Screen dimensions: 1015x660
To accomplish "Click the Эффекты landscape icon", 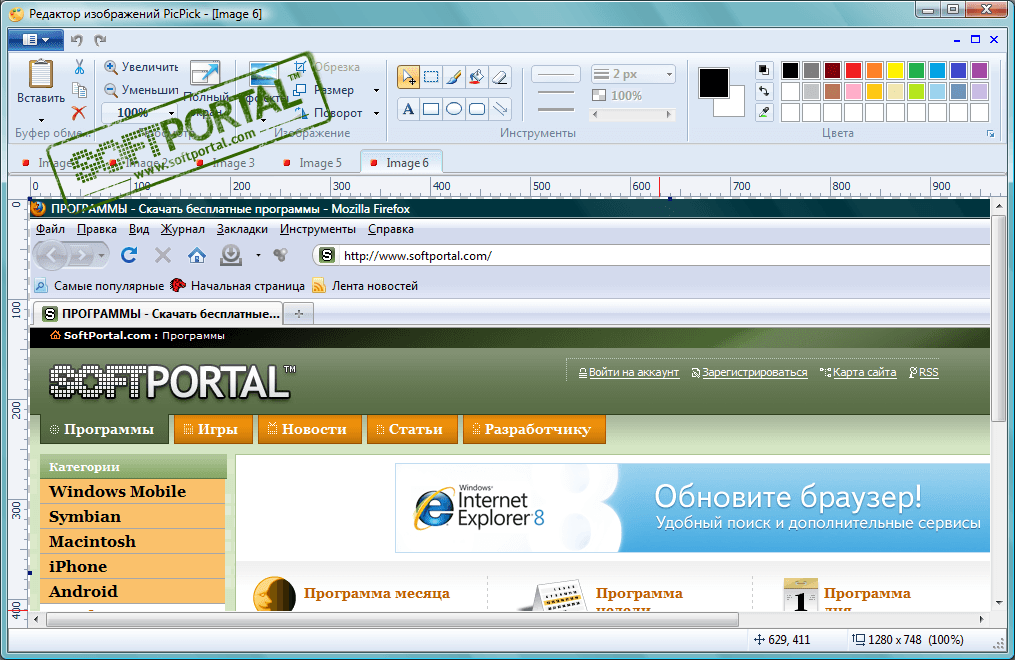I will click(x=264, y=74).
